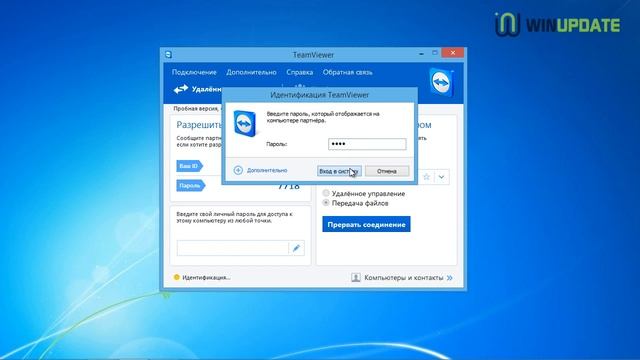Click the double chevron next to contacts

point(449,278)
